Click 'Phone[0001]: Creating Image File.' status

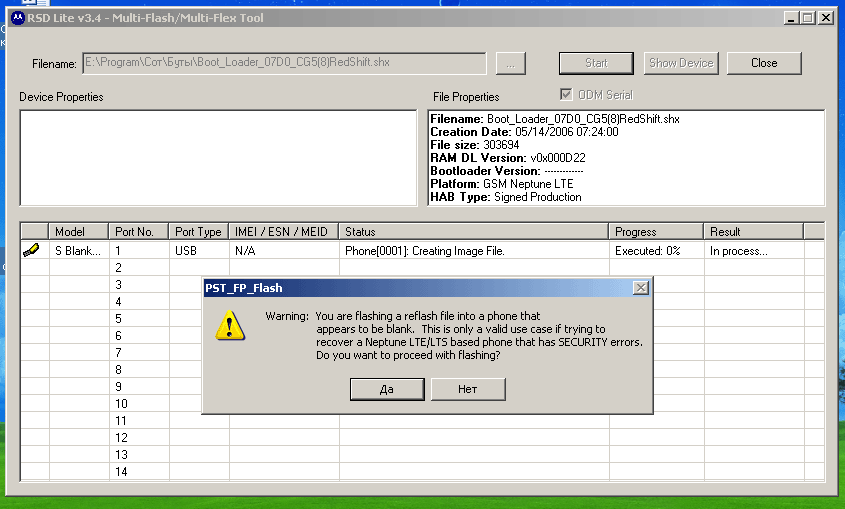click(x=425, y=250)
